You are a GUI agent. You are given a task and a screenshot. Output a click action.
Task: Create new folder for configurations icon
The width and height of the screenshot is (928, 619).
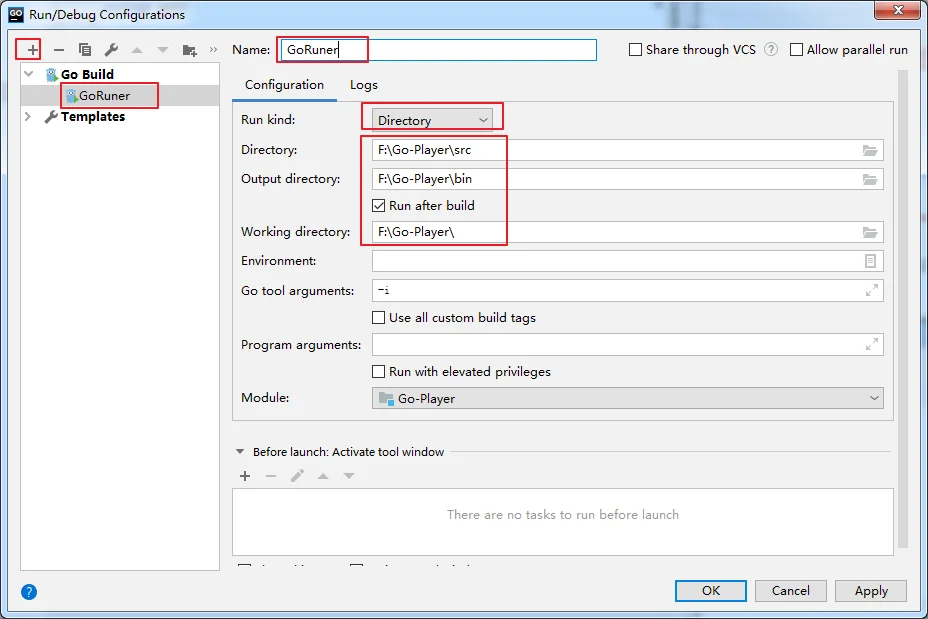[x=189, y=50]
